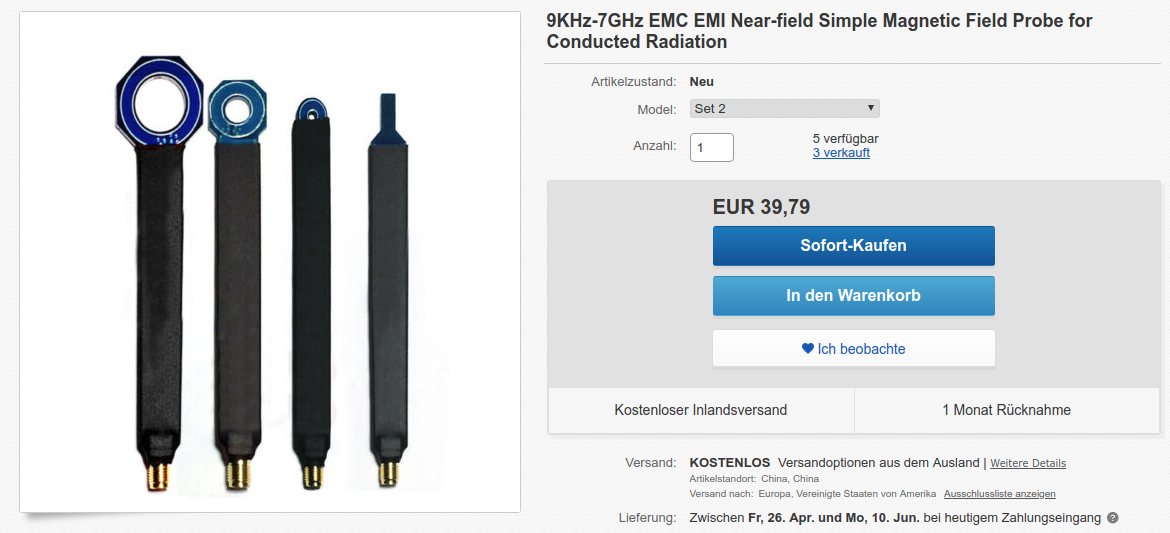
Task: Click the Artikelzustand value "Neu"
Action: tap(702, 82)
